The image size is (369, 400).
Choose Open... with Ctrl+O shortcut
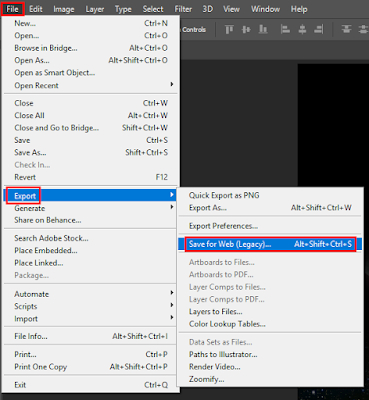91,36
